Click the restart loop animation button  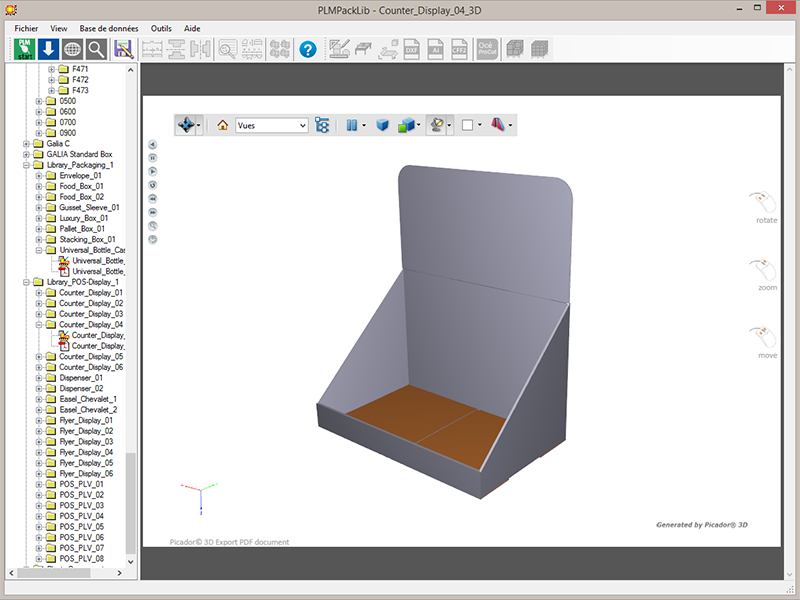[x=152, y=185]
